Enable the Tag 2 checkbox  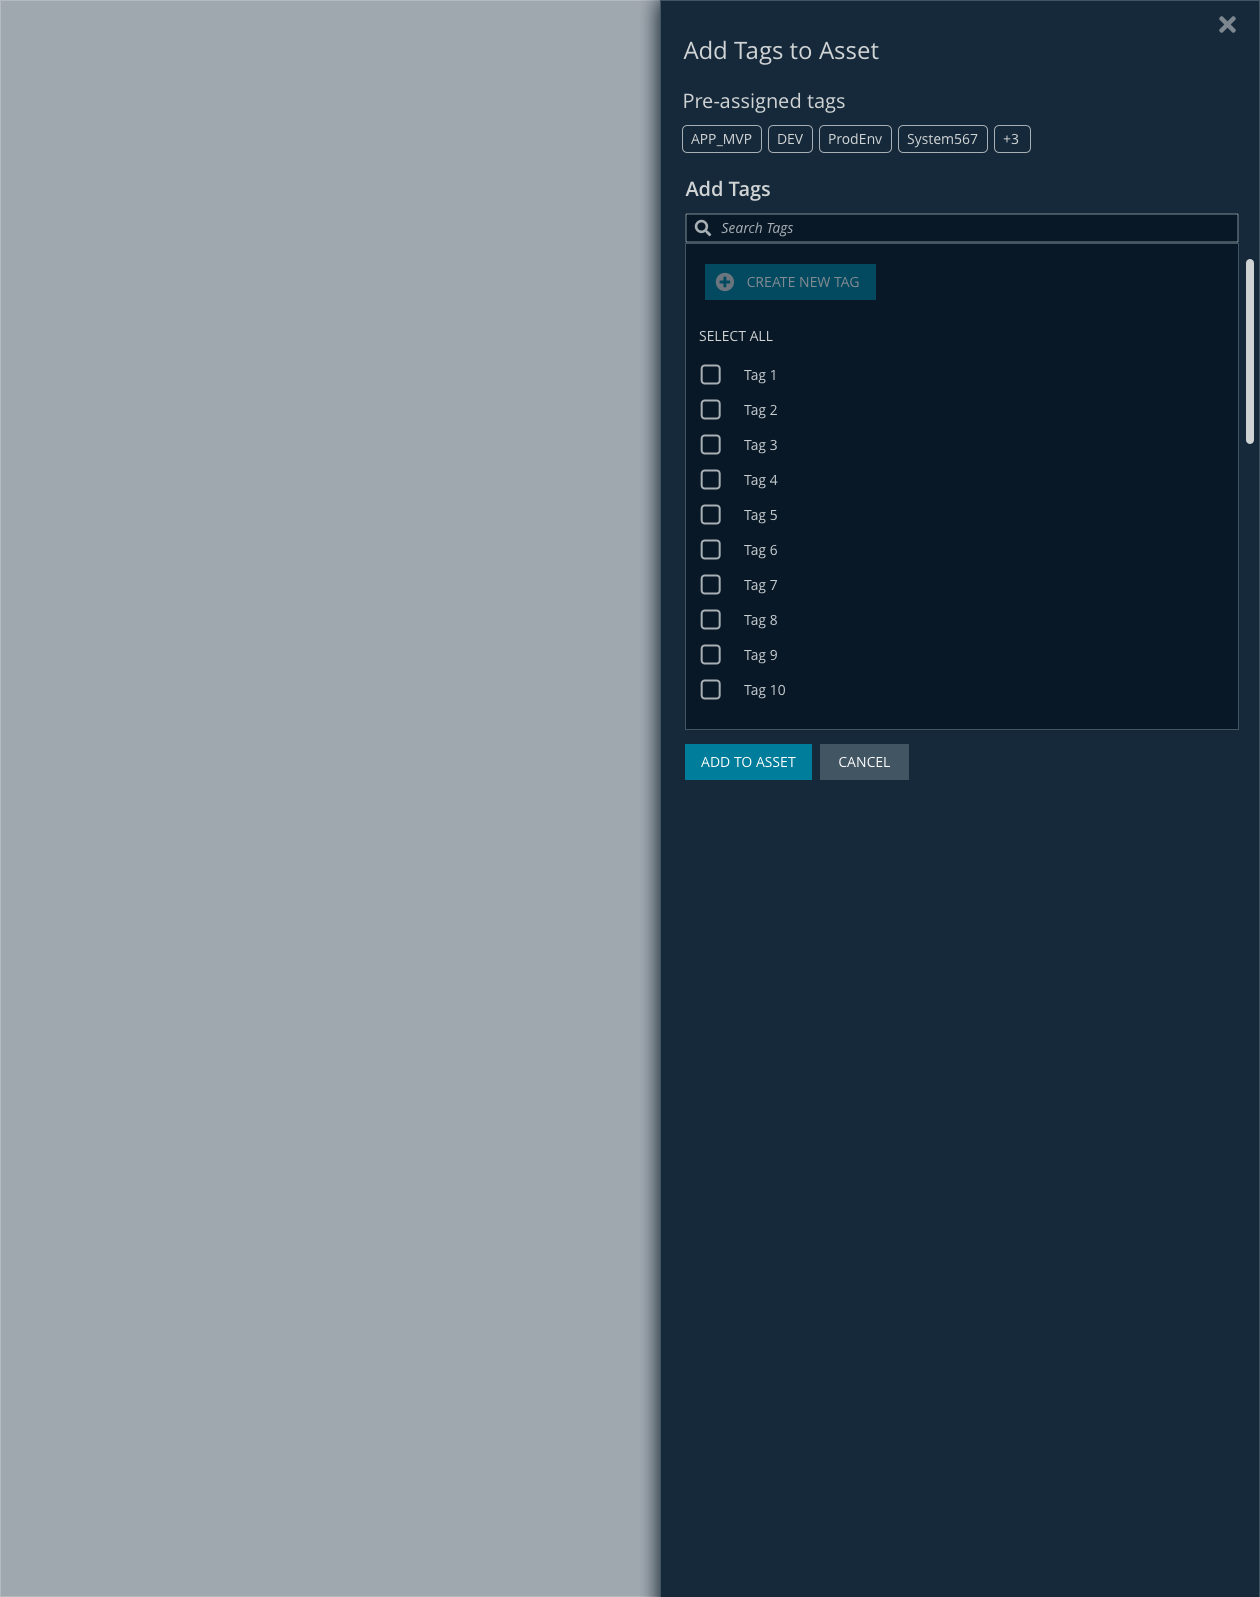(x=711, y=410)
